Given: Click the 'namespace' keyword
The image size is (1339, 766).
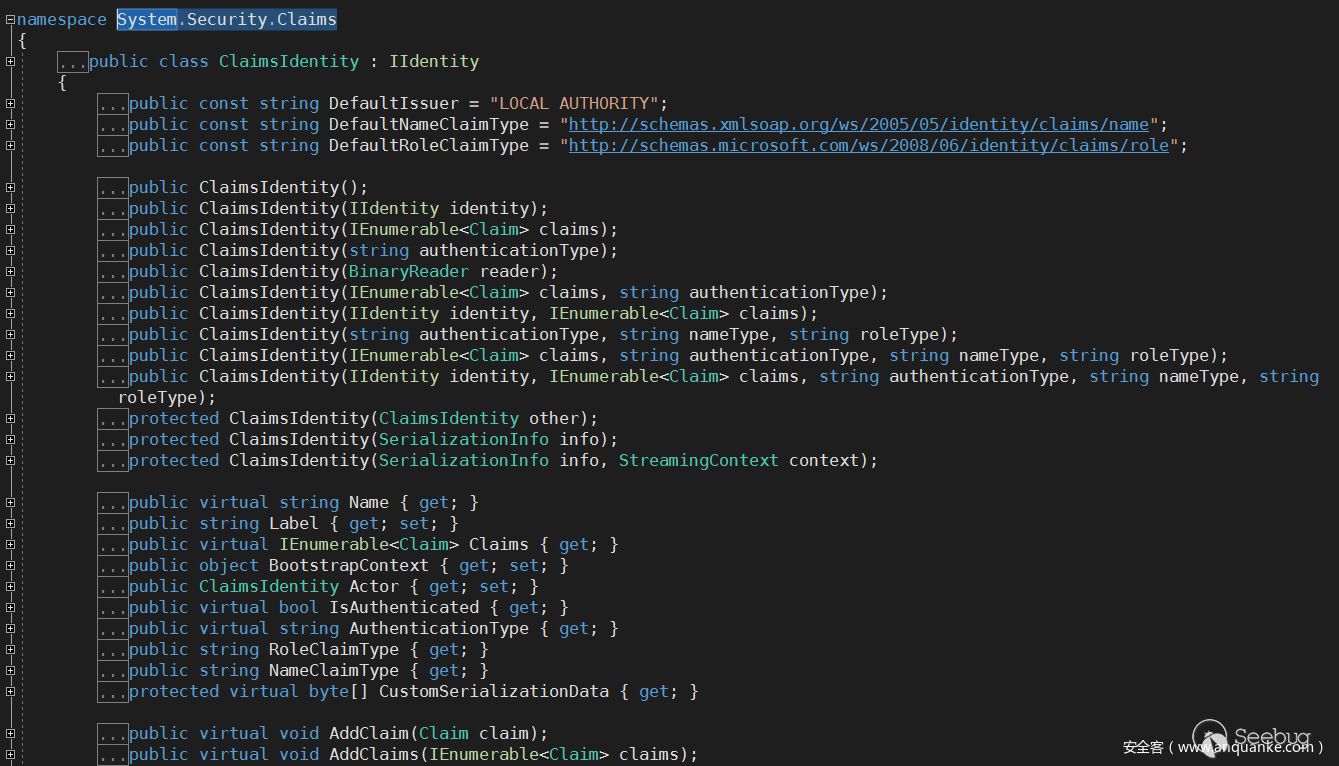Looking at the screenshot, I should pyautogui.click(x=62, y=19).
